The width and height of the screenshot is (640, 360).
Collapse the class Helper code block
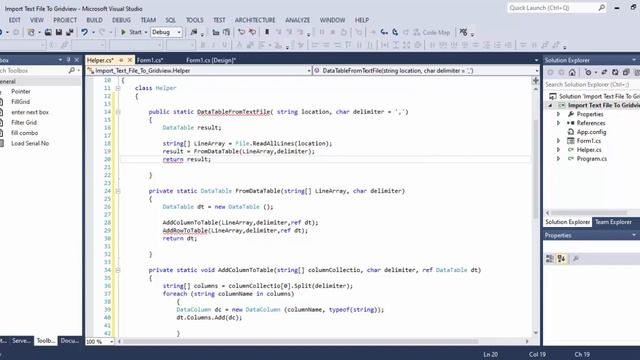click(118, 88)
